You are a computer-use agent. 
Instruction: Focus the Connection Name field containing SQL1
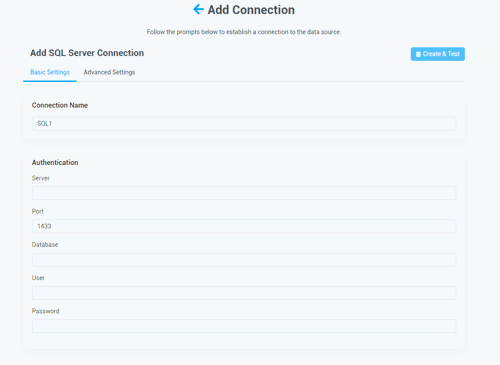[x=244, y=124]
